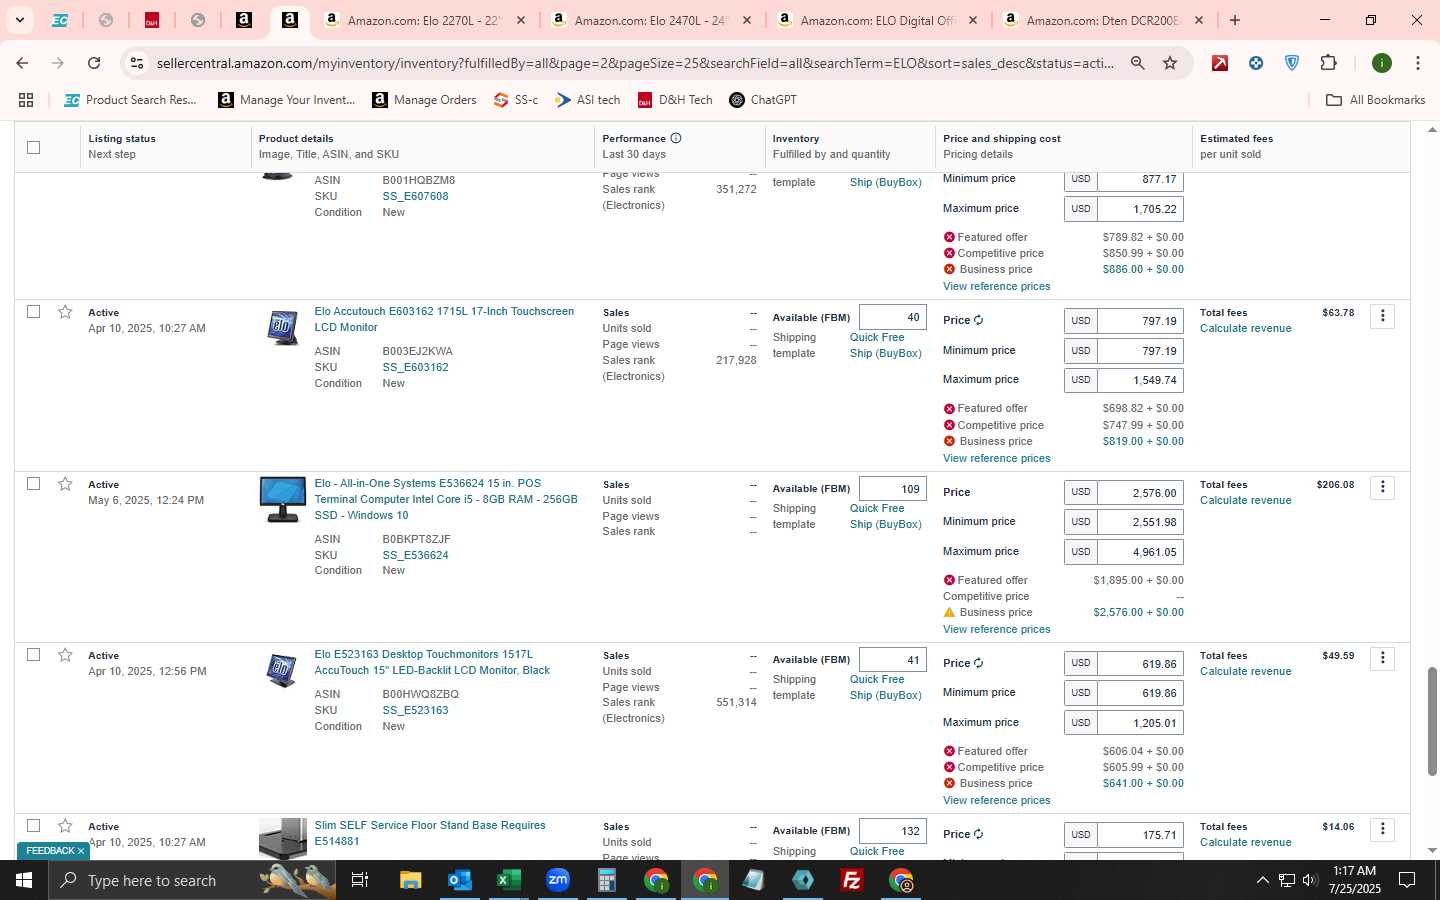Open Chrome three-dot menu
The height and width of the screenshot is (900, 1440).
point(1417,63)
